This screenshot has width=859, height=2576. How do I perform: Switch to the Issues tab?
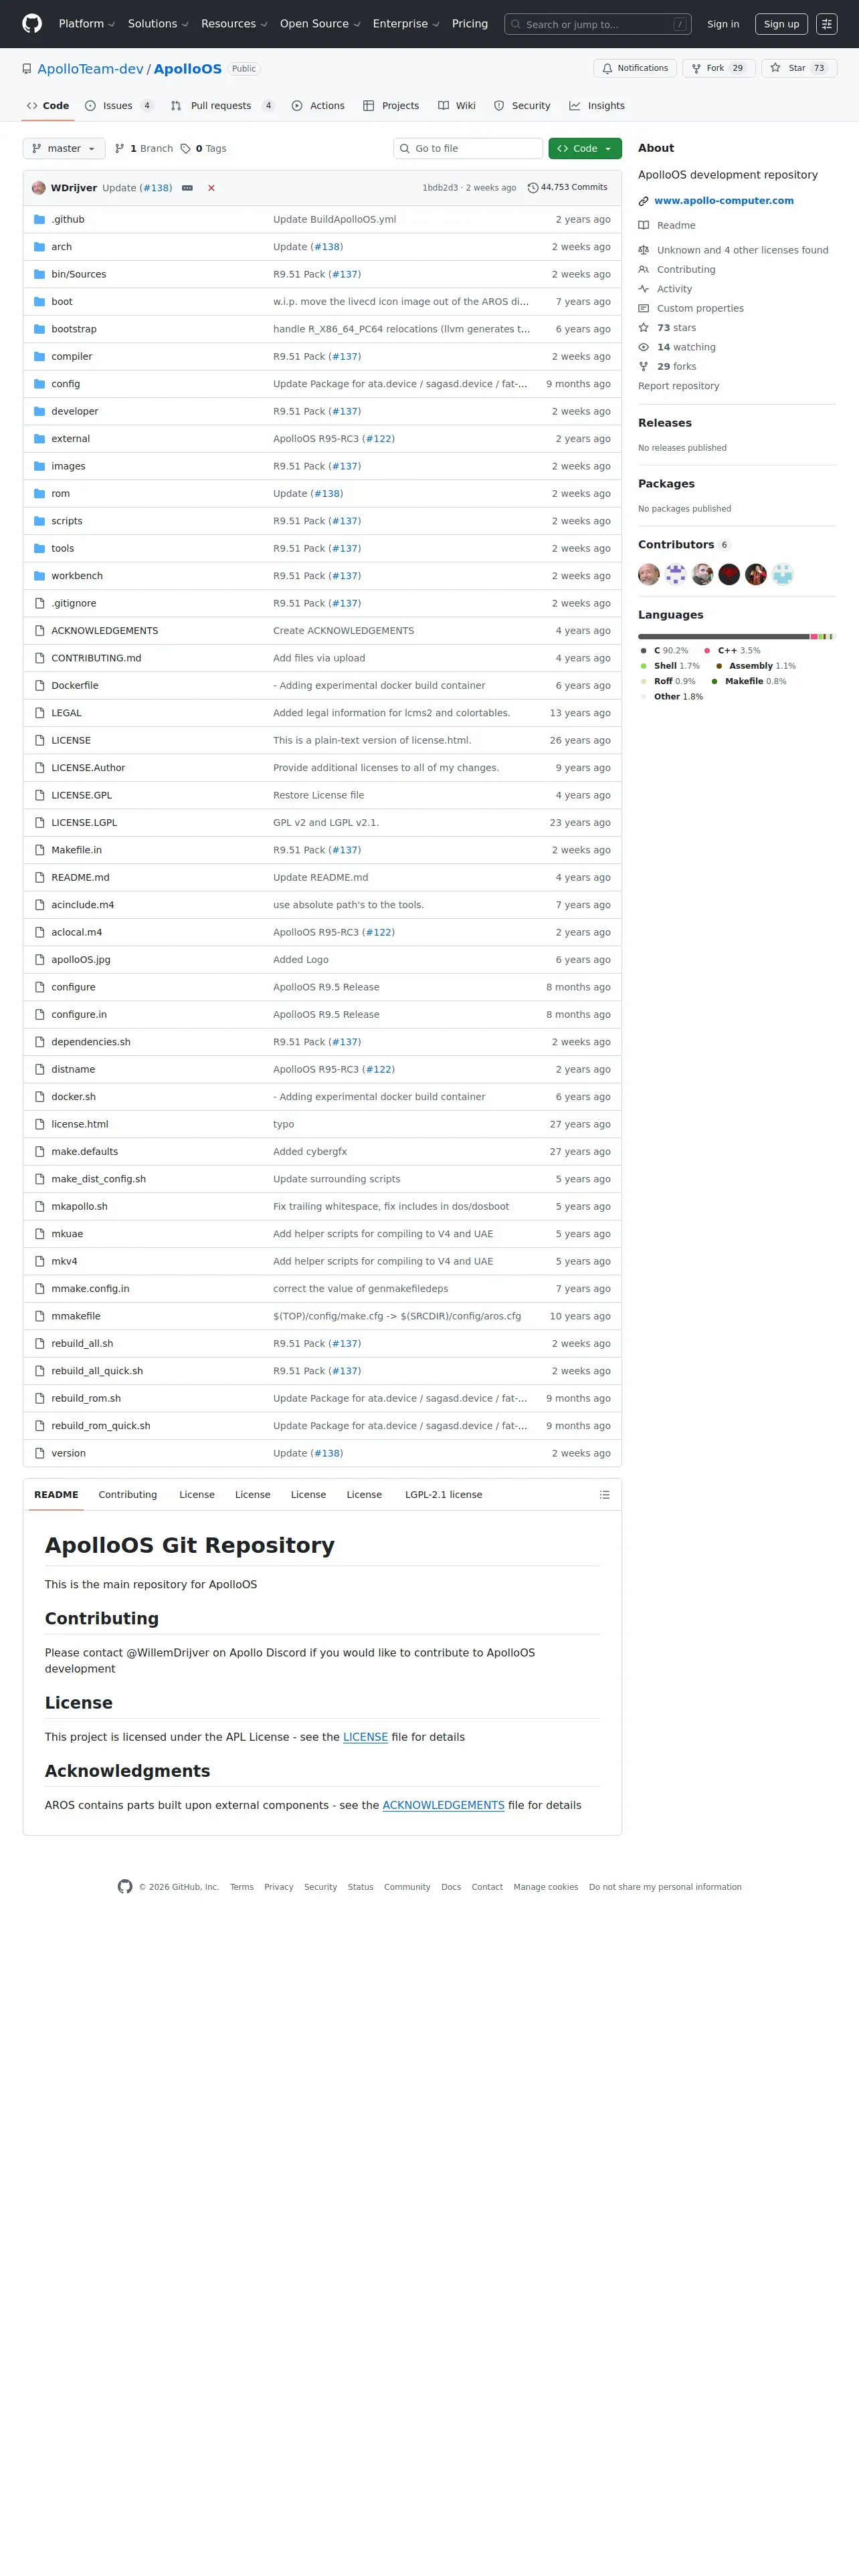click(x=119, y=106)
